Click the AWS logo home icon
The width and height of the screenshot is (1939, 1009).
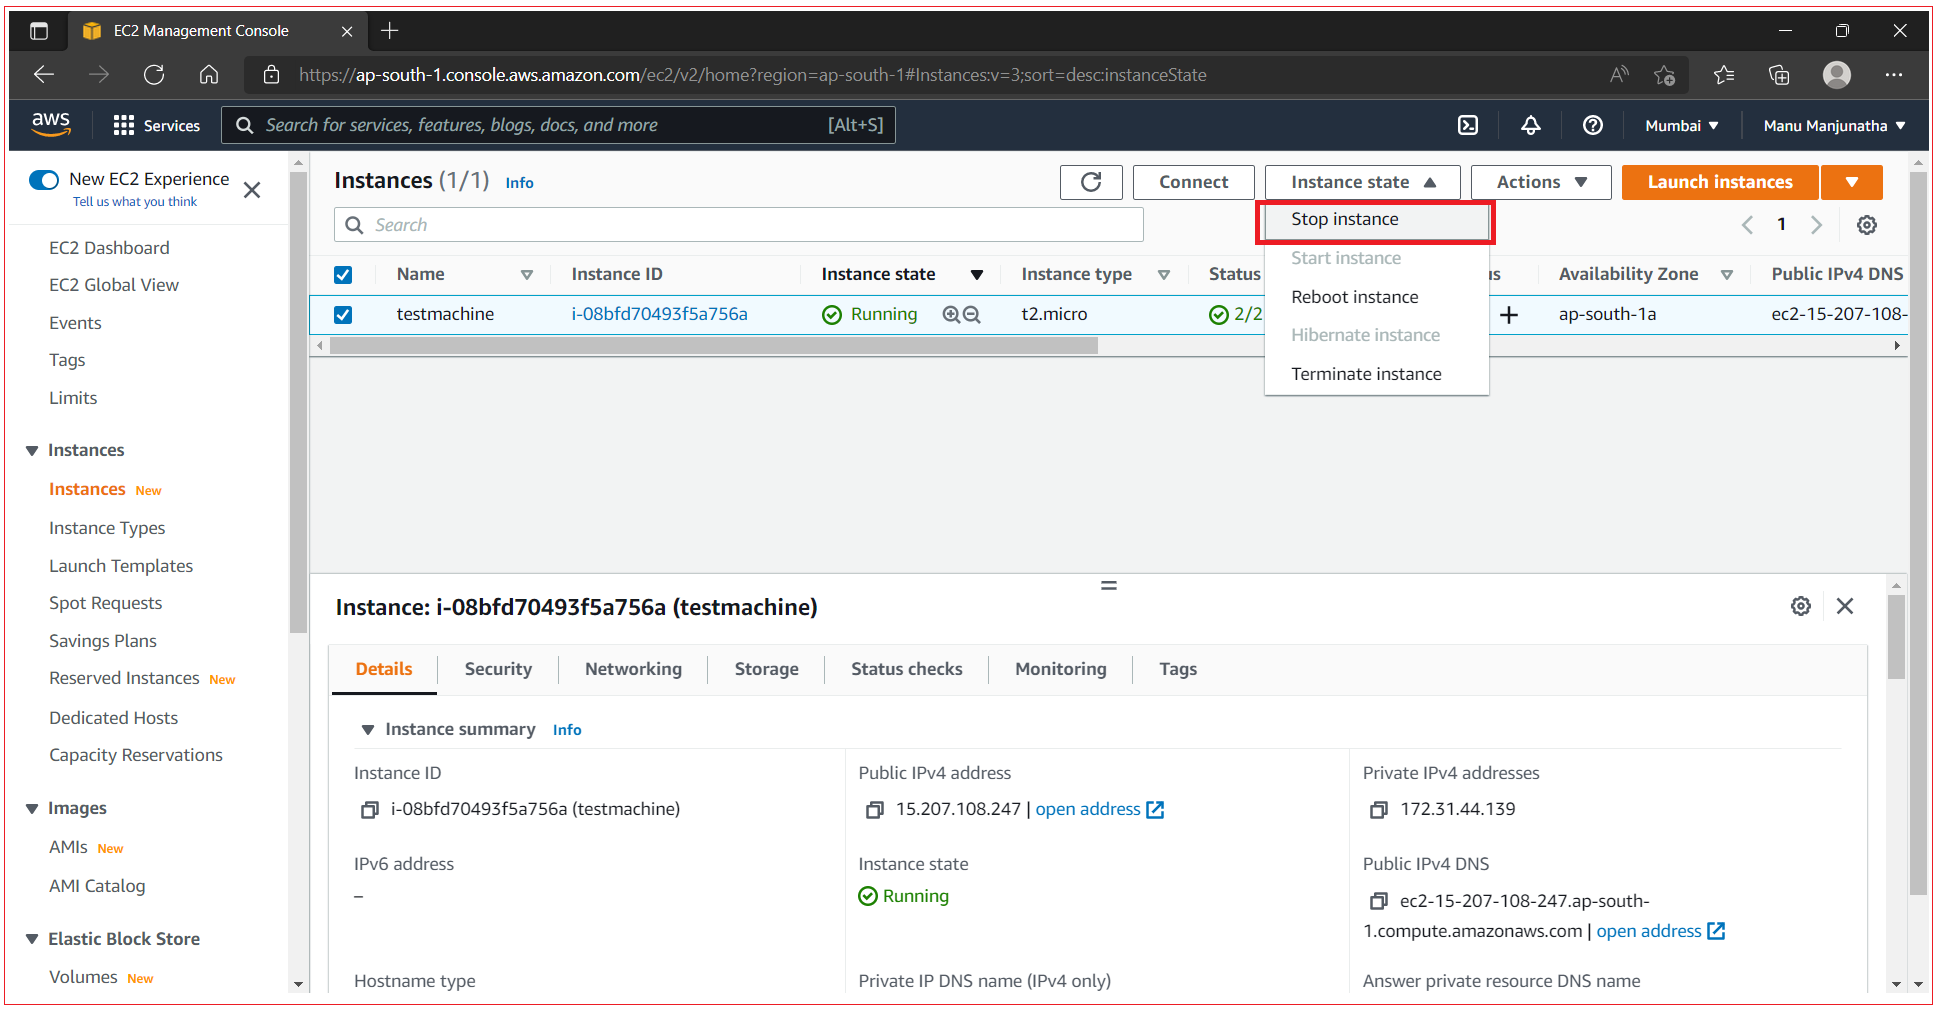51,124
